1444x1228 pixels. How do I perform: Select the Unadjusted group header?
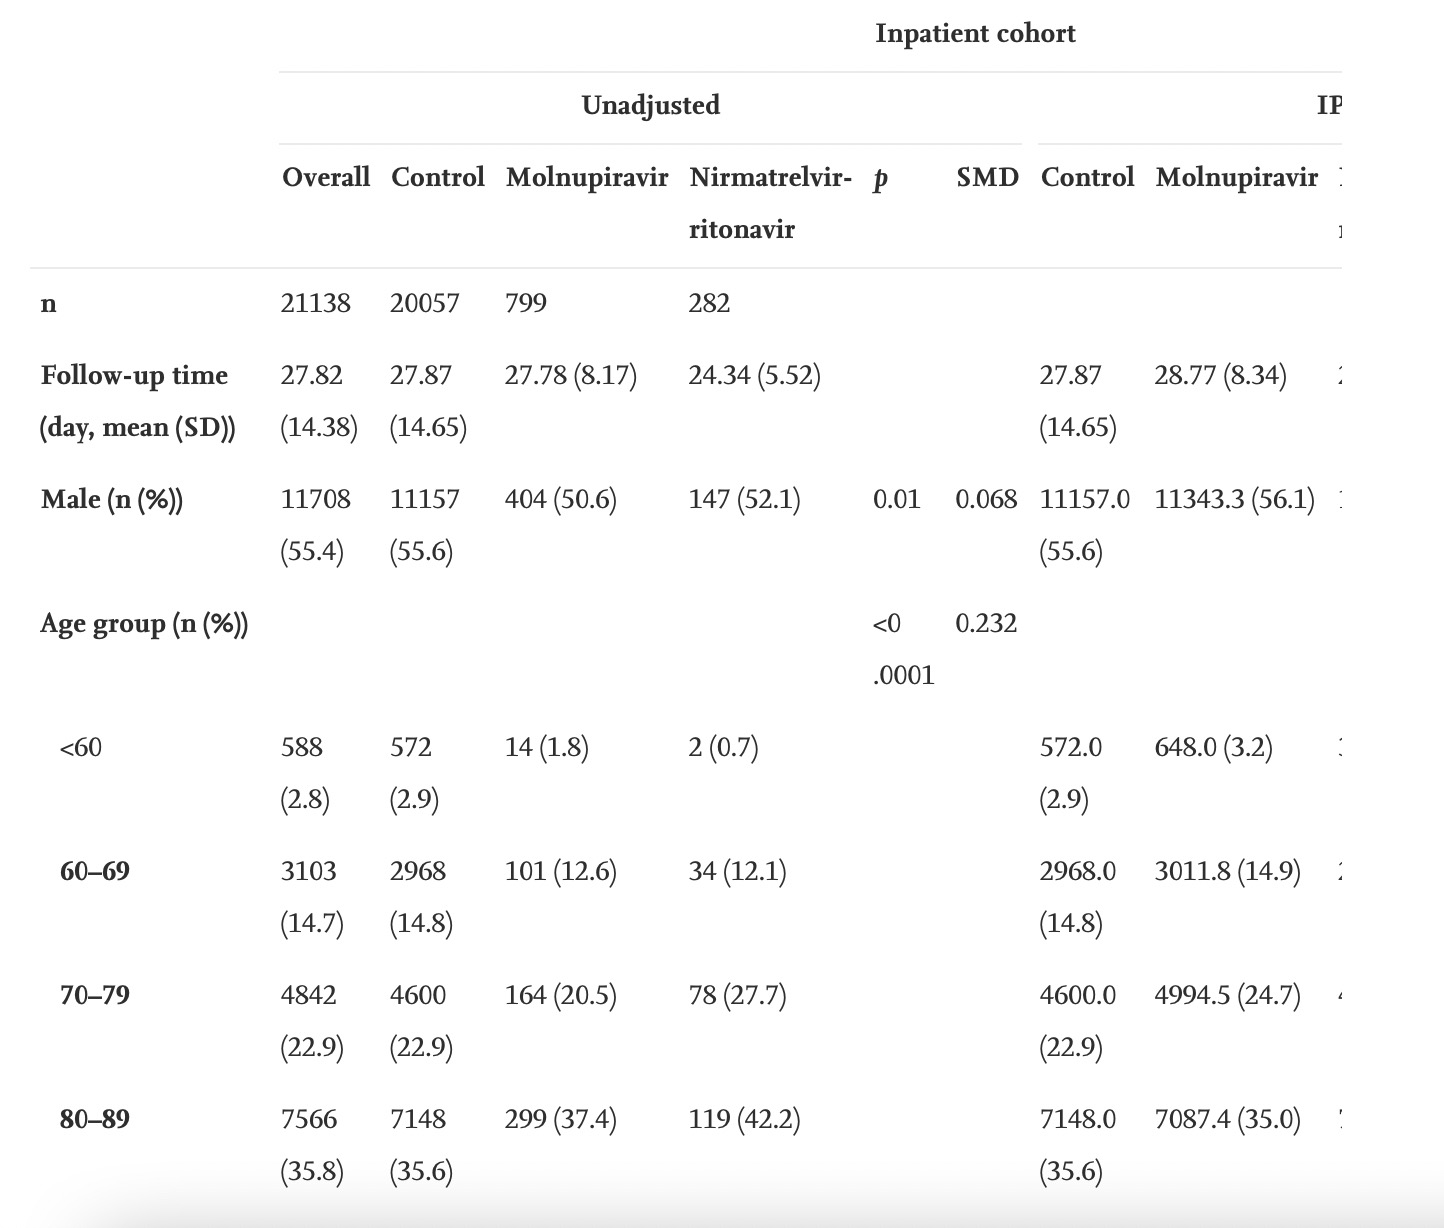pos(650,106)
